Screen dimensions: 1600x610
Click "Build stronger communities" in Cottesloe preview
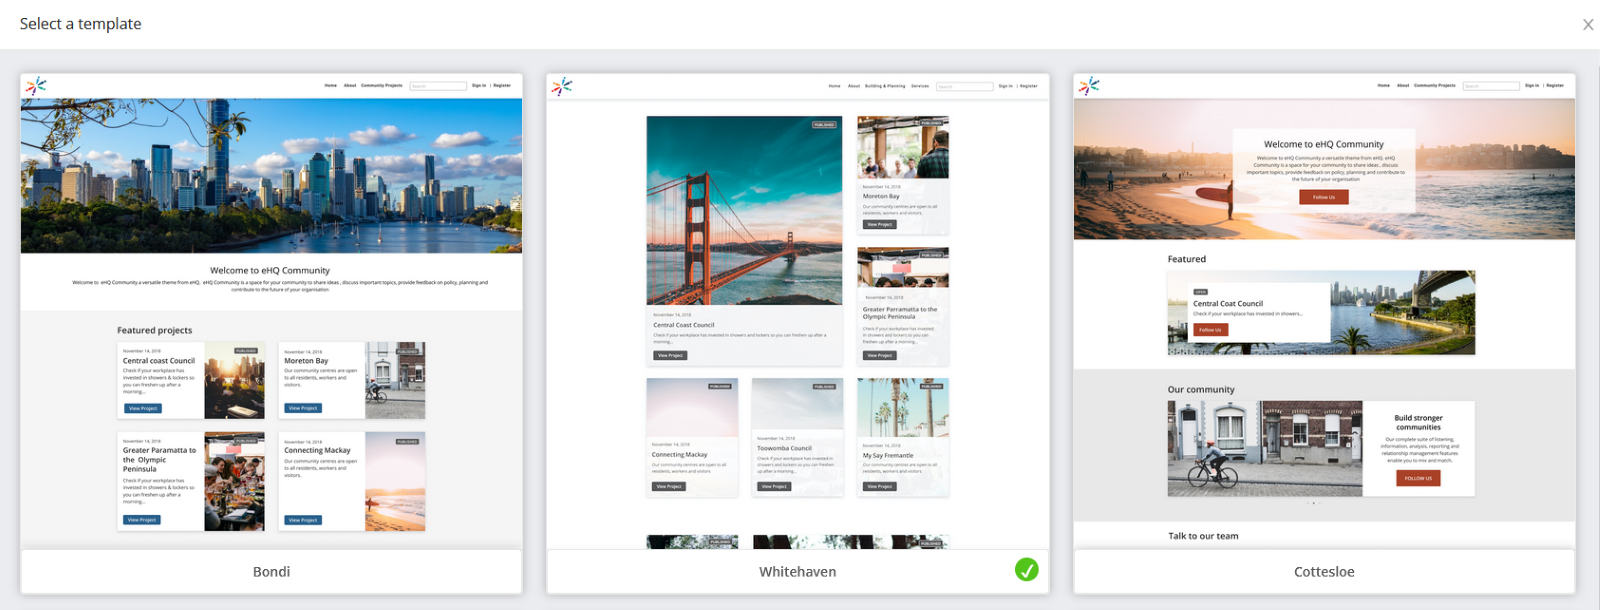[x=1418, y=422]
